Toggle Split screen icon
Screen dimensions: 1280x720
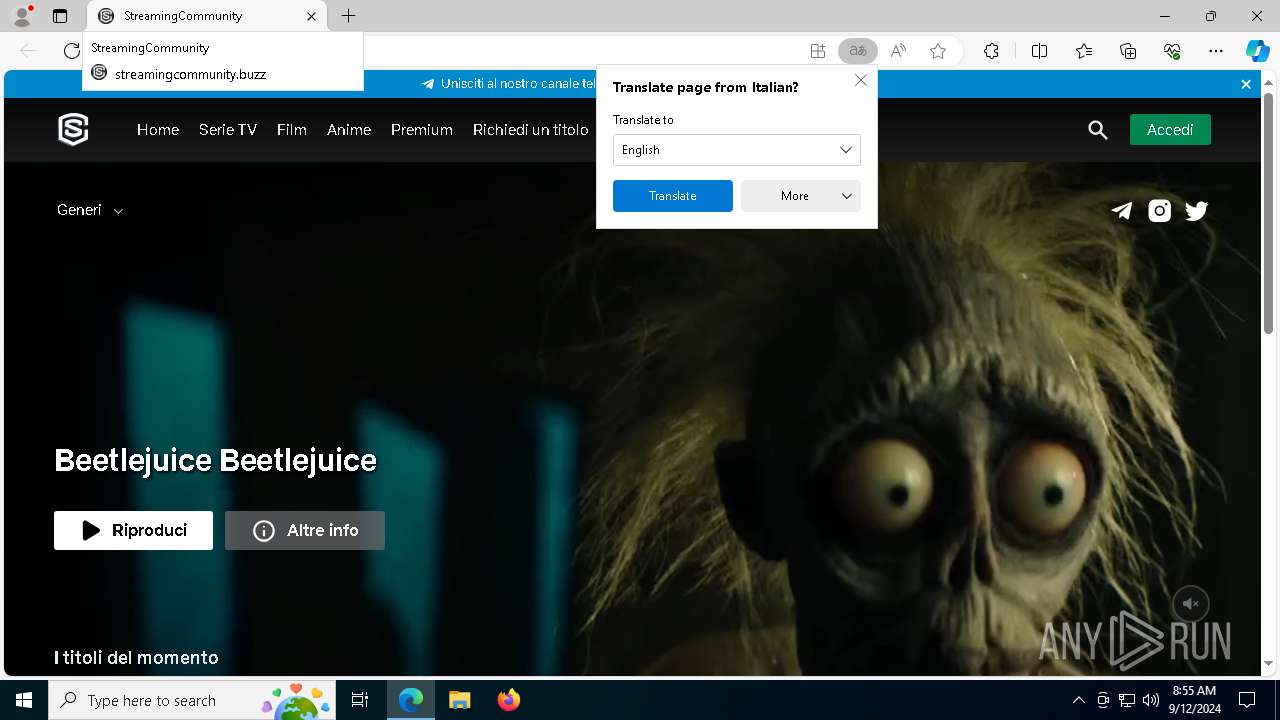pos(1039,51)
